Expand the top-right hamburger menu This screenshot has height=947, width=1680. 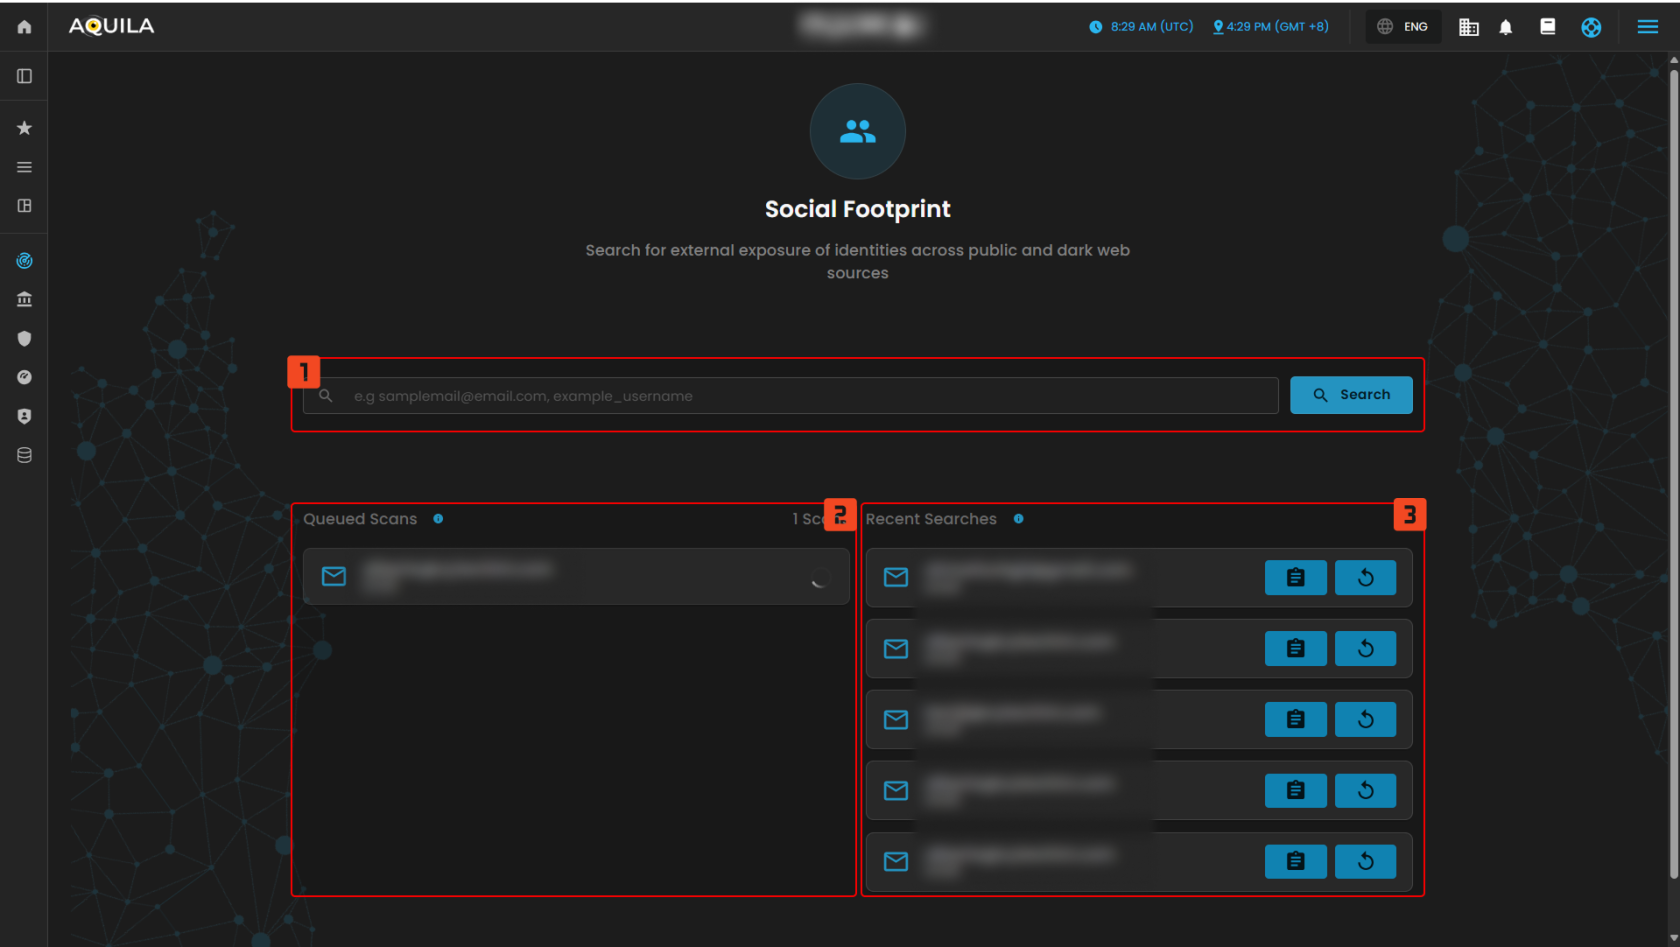1647,27
